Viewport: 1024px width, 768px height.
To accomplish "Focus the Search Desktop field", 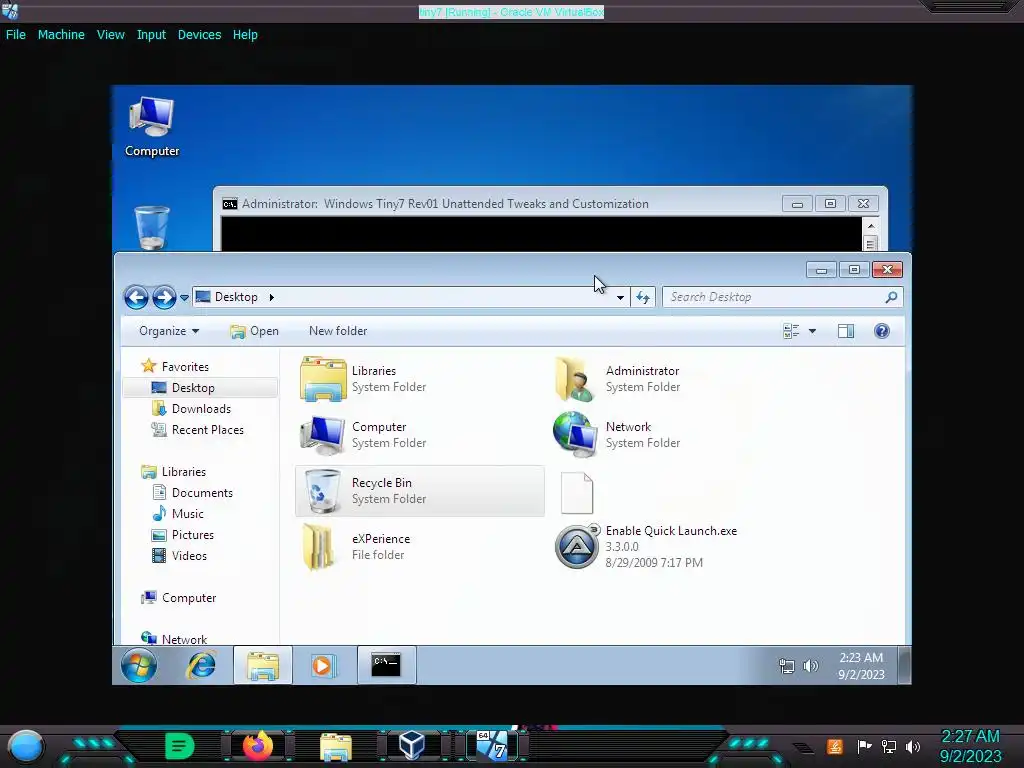I will click(782, 297).
